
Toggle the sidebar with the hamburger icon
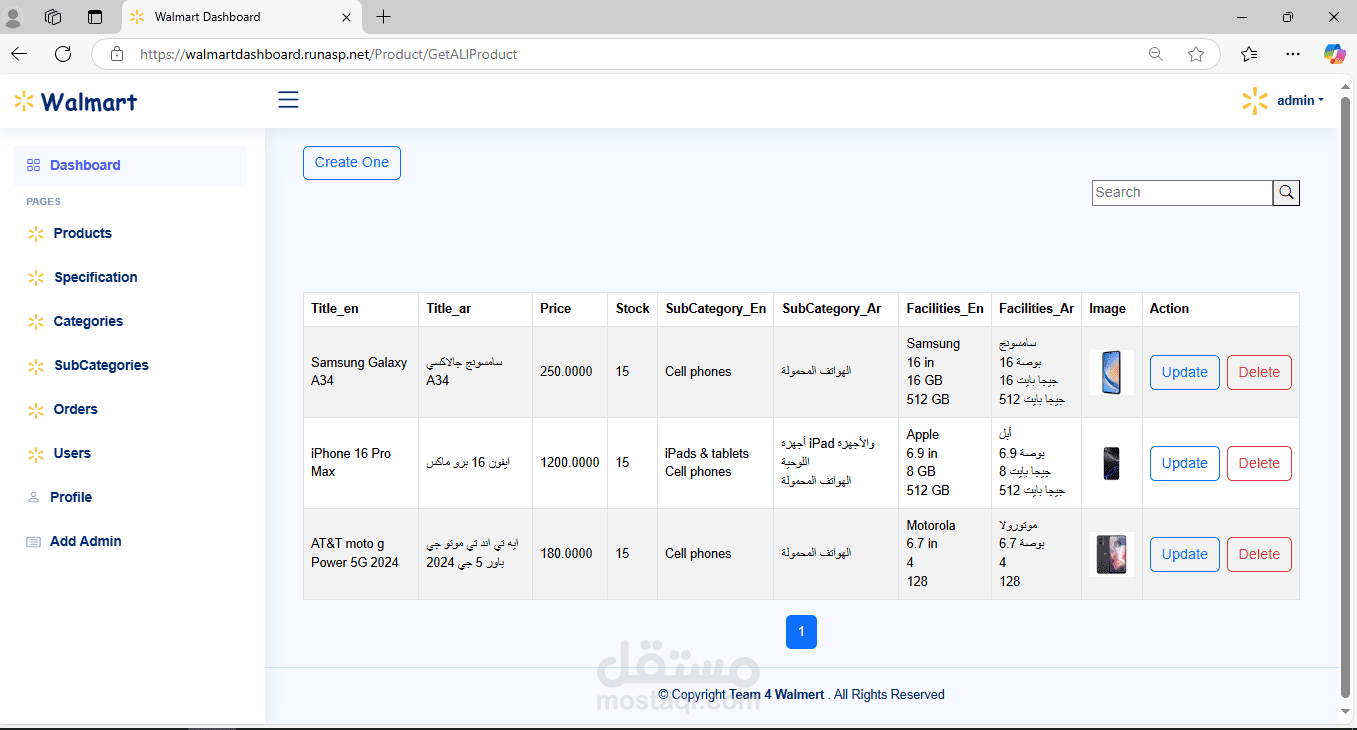pyautogui.click(x=288, y=100)
